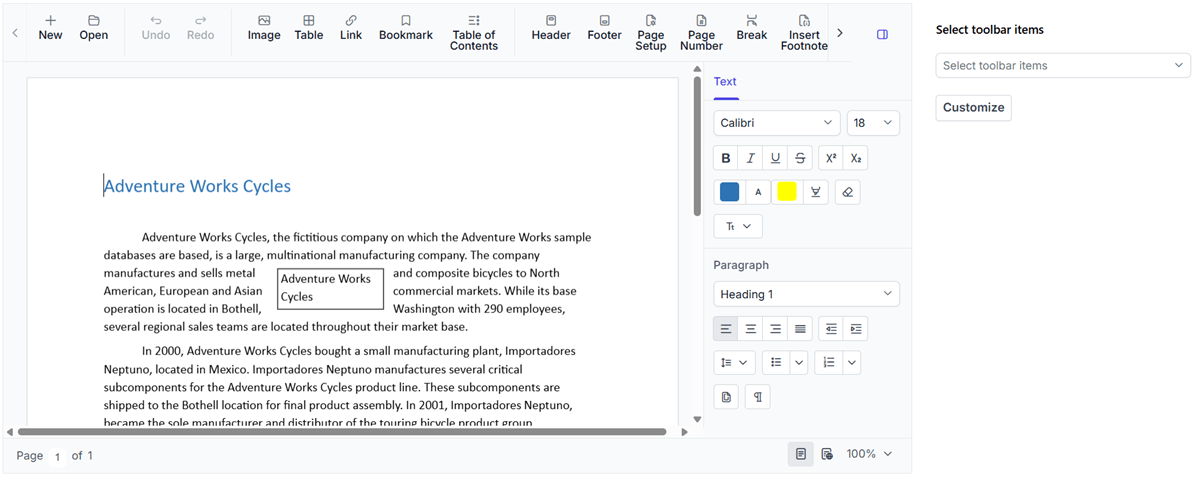Clear all formatting with eraser icon
This screenshot has height=478, width=1200.
coord(848,192)
